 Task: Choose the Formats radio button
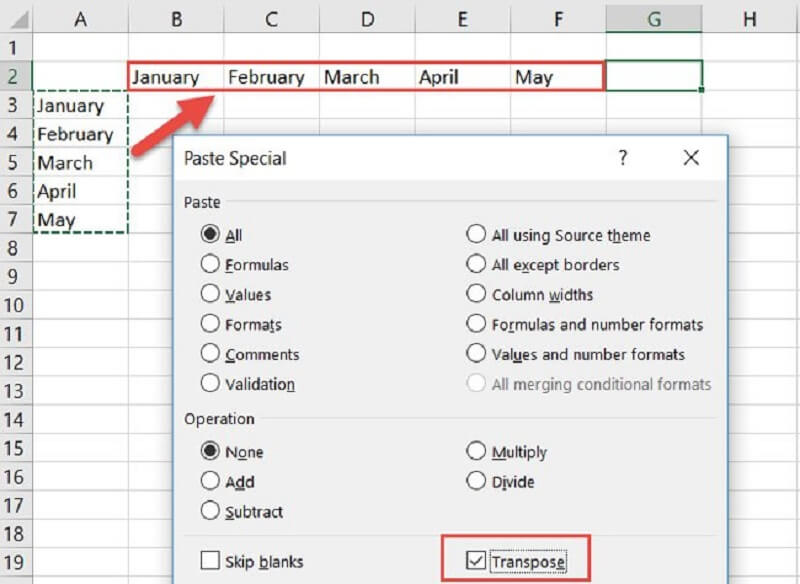[211, 324]
